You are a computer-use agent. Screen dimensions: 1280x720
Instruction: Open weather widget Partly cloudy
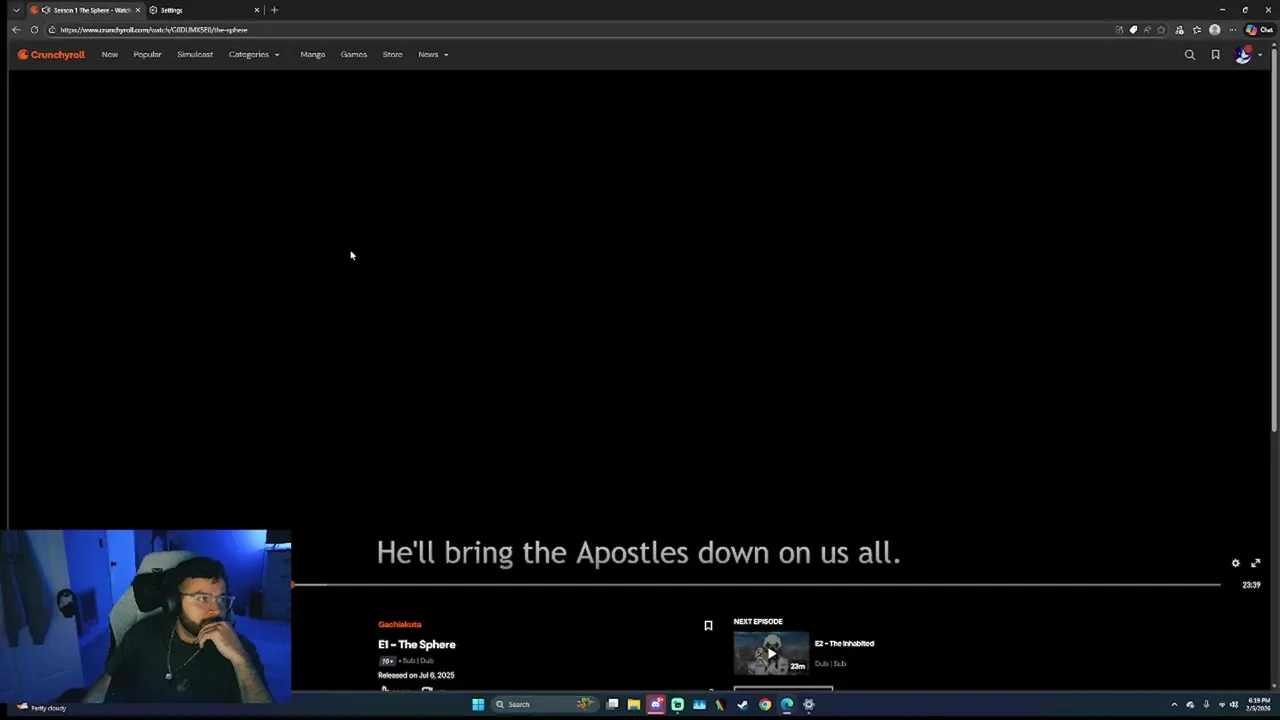(41, 708)
